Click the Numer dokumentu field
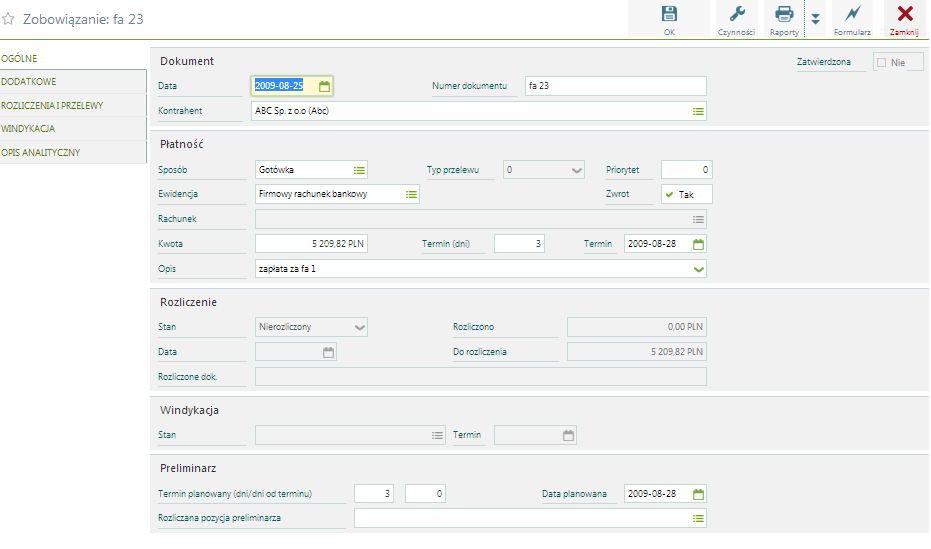The width and height of the screenshot is (931, 549). (x=616, y=86)
